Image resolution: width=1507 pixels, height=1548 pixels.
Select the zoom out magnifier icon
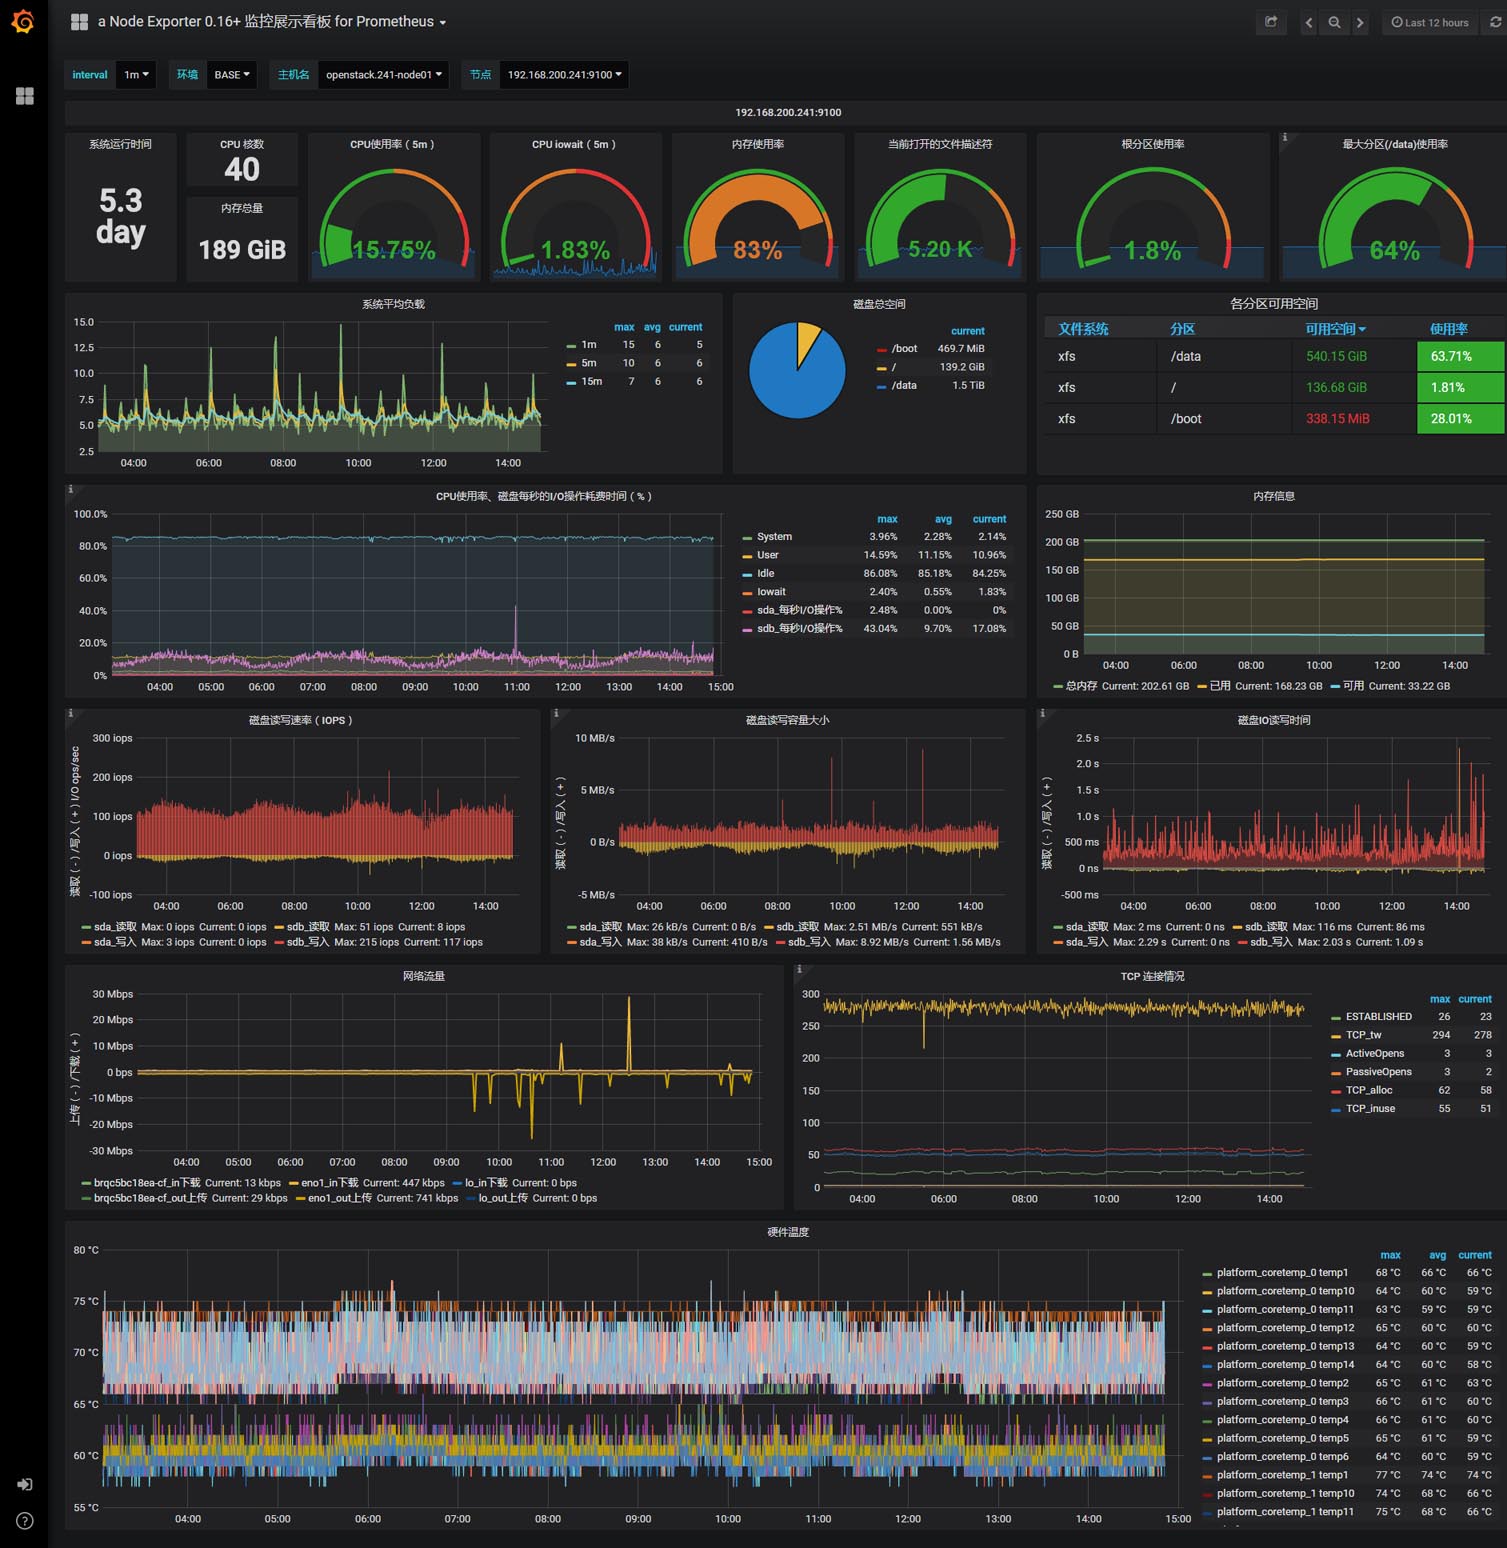[1334, 22]
